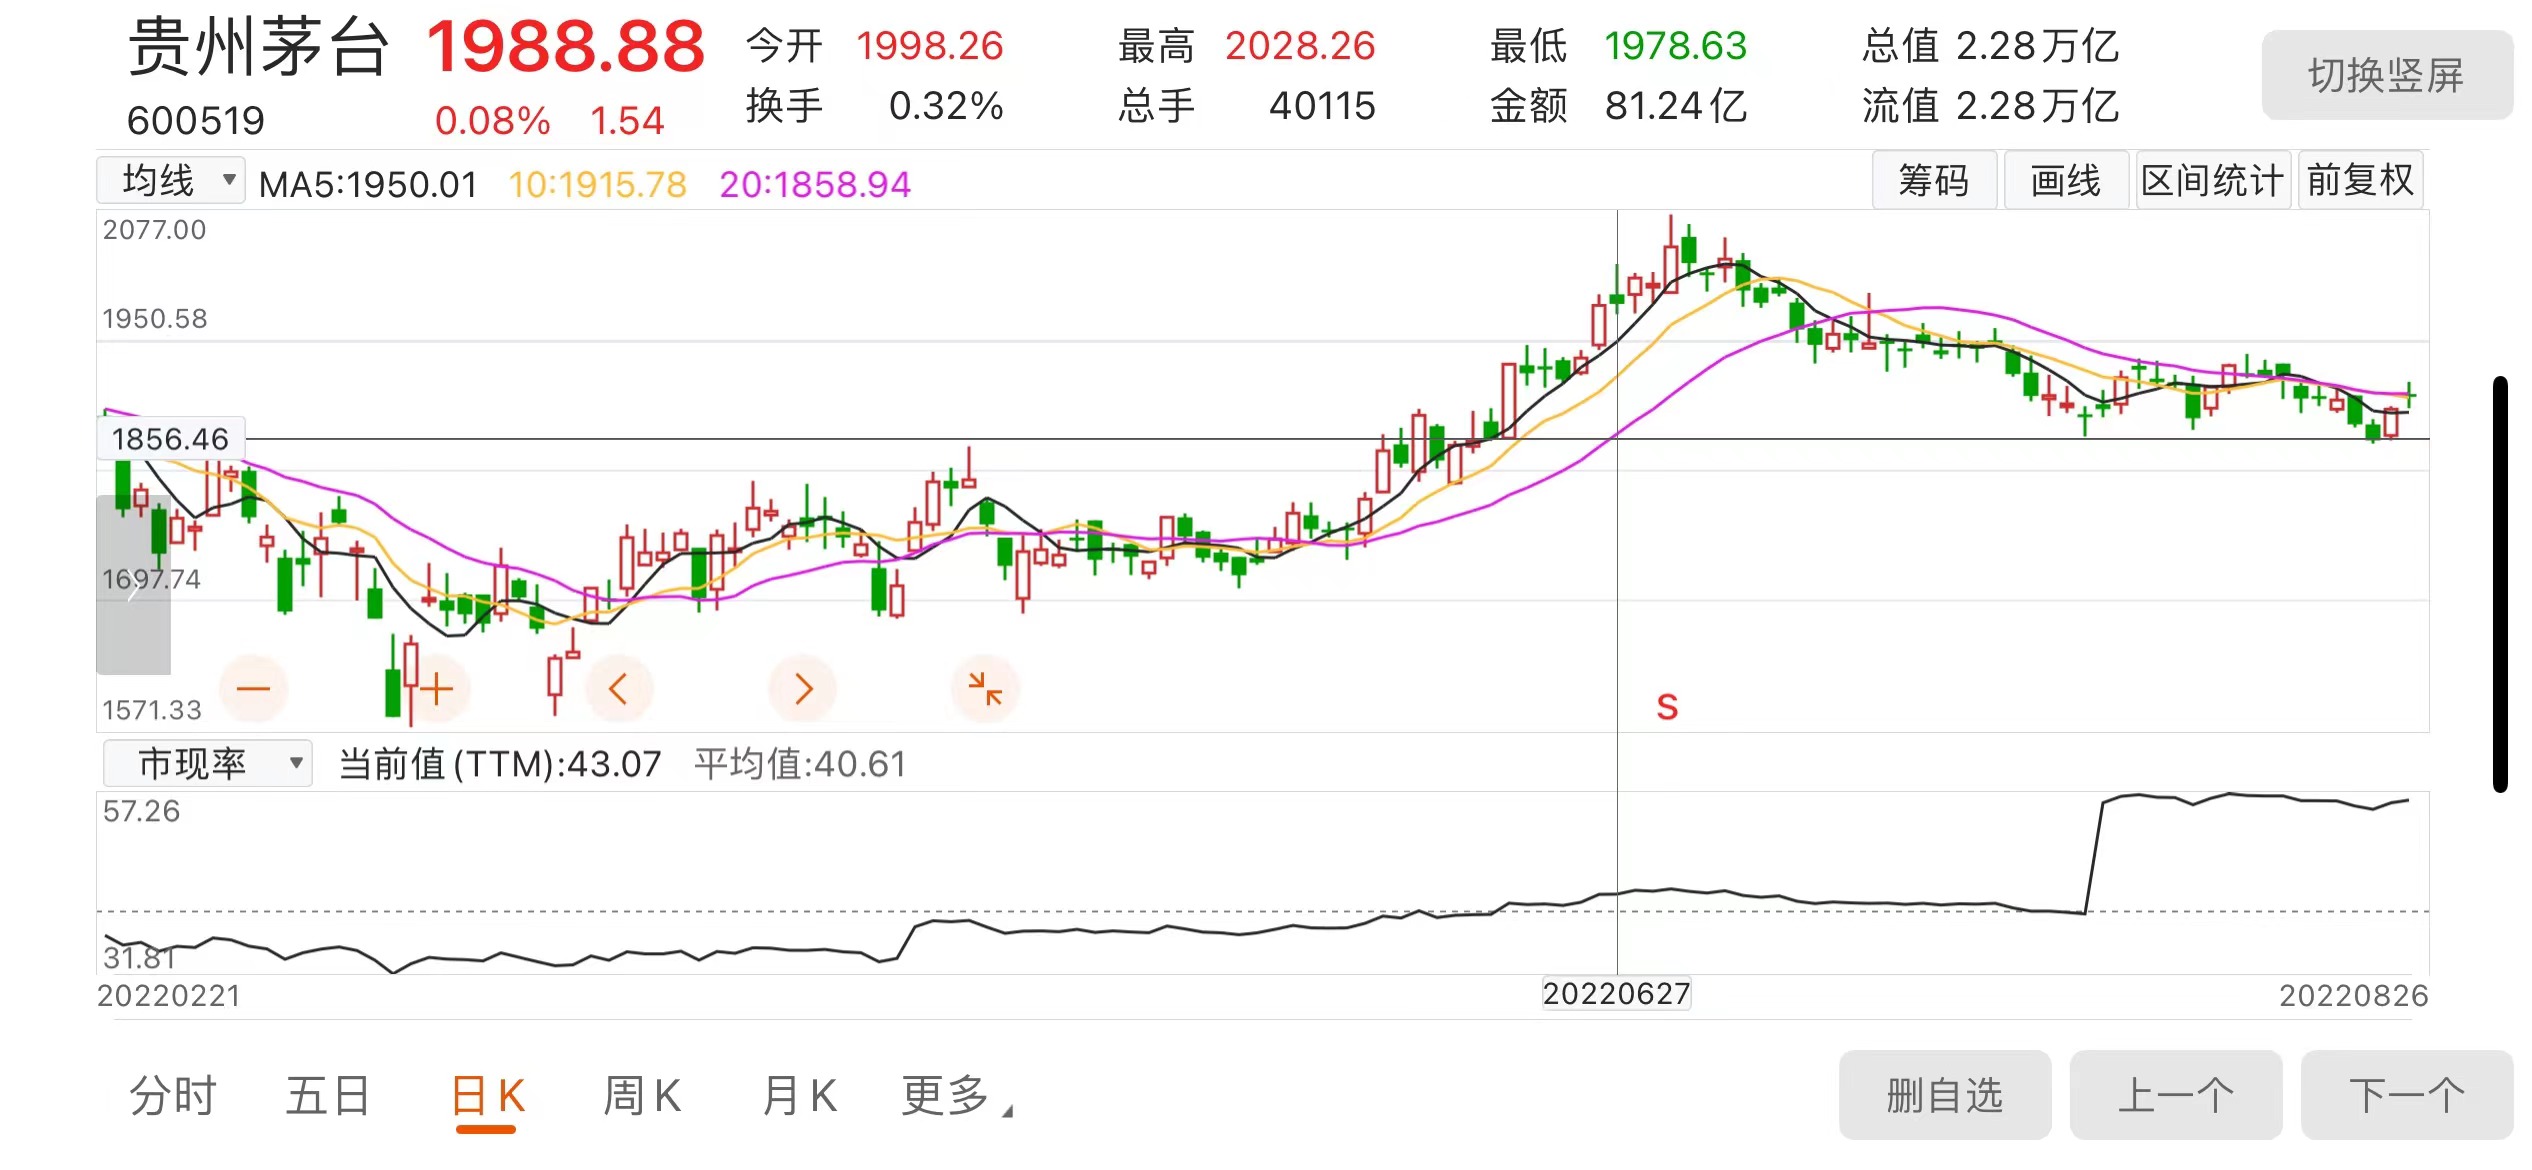2532x1170 pixels.
Task: Click the scroll-right chevron chart icon
Action: pos(802,688)
